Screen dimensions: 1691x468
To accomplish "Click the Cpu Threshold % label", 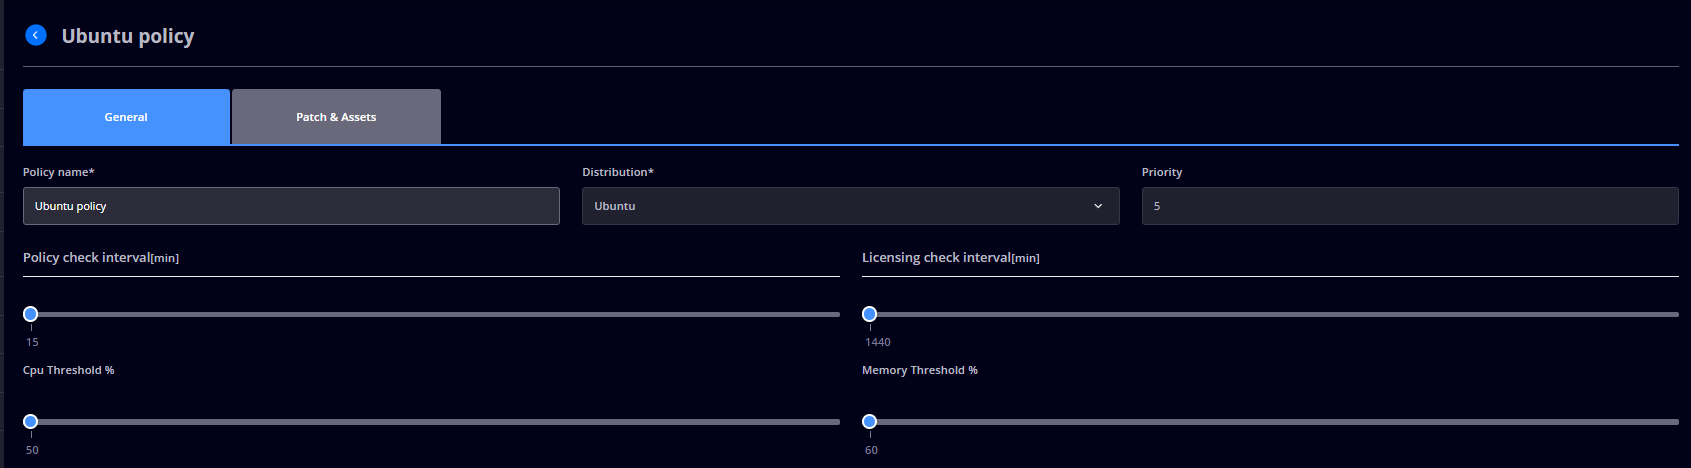I will [69, 370].
